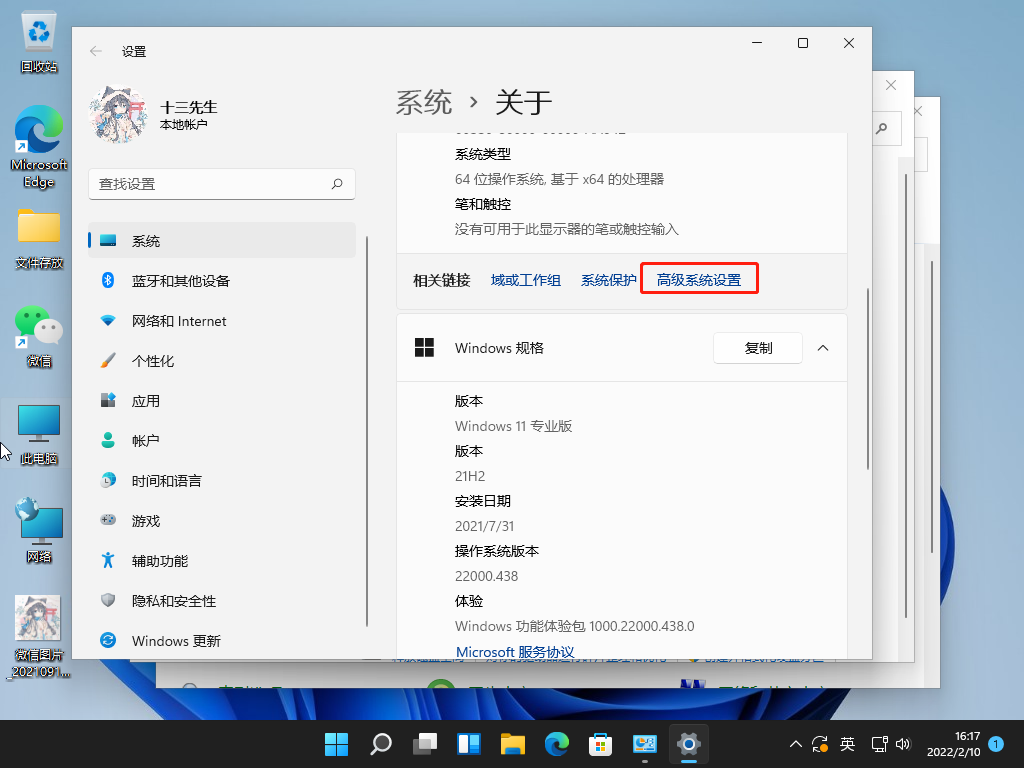Image resolution: width=1024 pixels, height=768 pixels.
Task: Show hidden system tray icons
Action: coord(796,744)
